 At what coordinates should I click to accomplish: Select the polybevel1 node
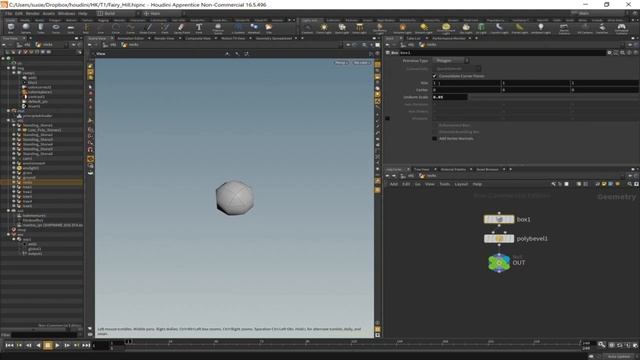[x=499, y=239]
